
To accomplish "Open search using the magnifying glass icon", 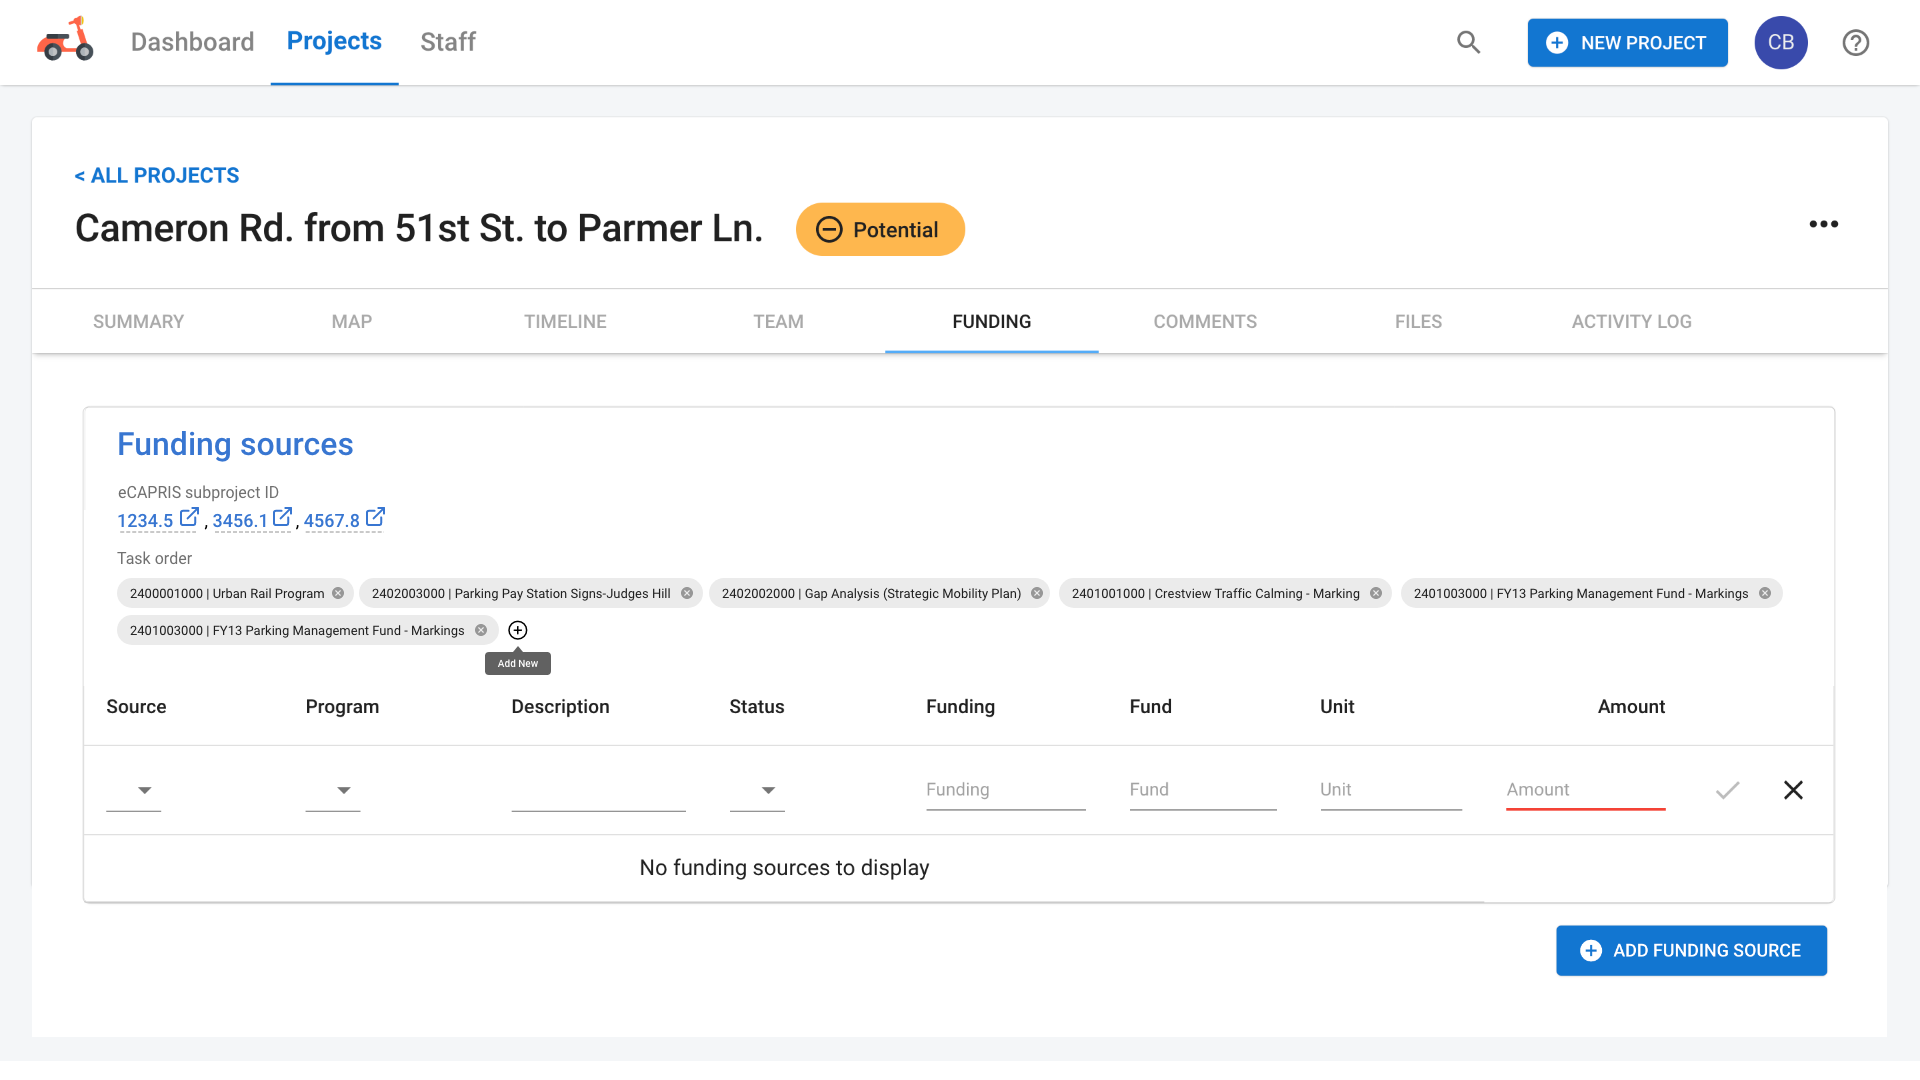I will 1468,42.
